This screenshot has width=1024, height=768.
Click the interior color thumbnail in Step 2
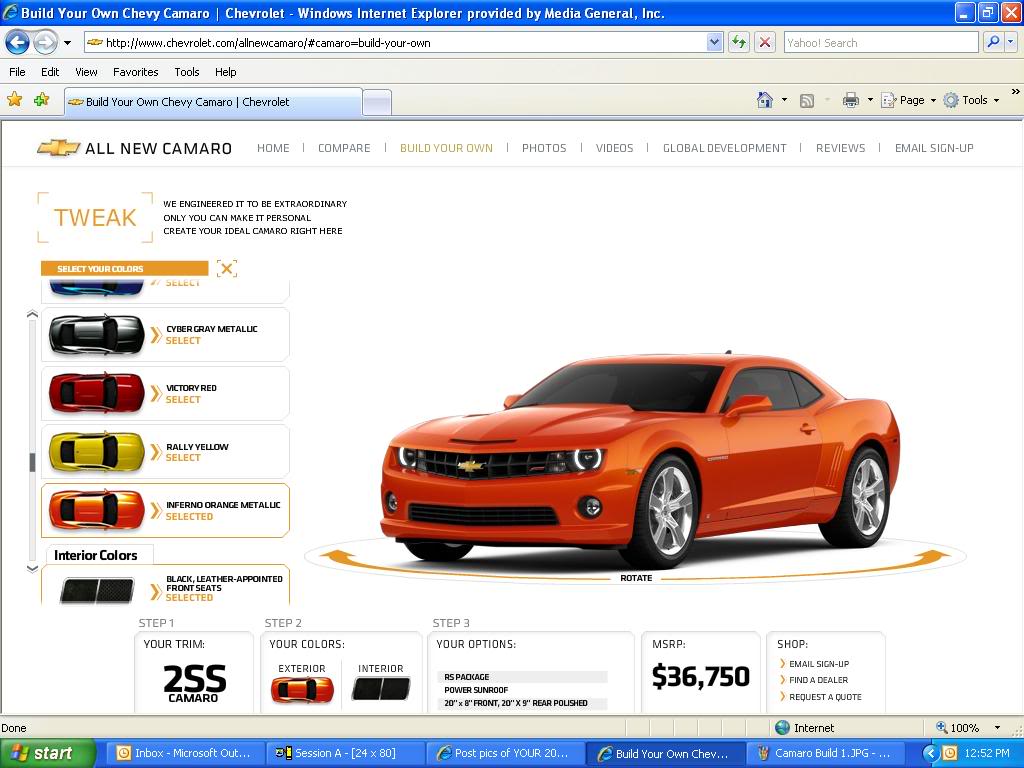point(381,688)
